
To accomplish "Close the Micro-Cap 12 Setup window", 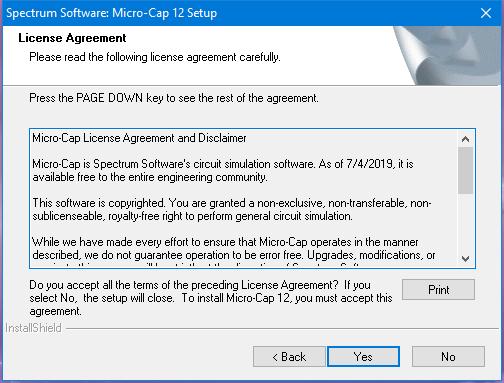I will point(486,13).
